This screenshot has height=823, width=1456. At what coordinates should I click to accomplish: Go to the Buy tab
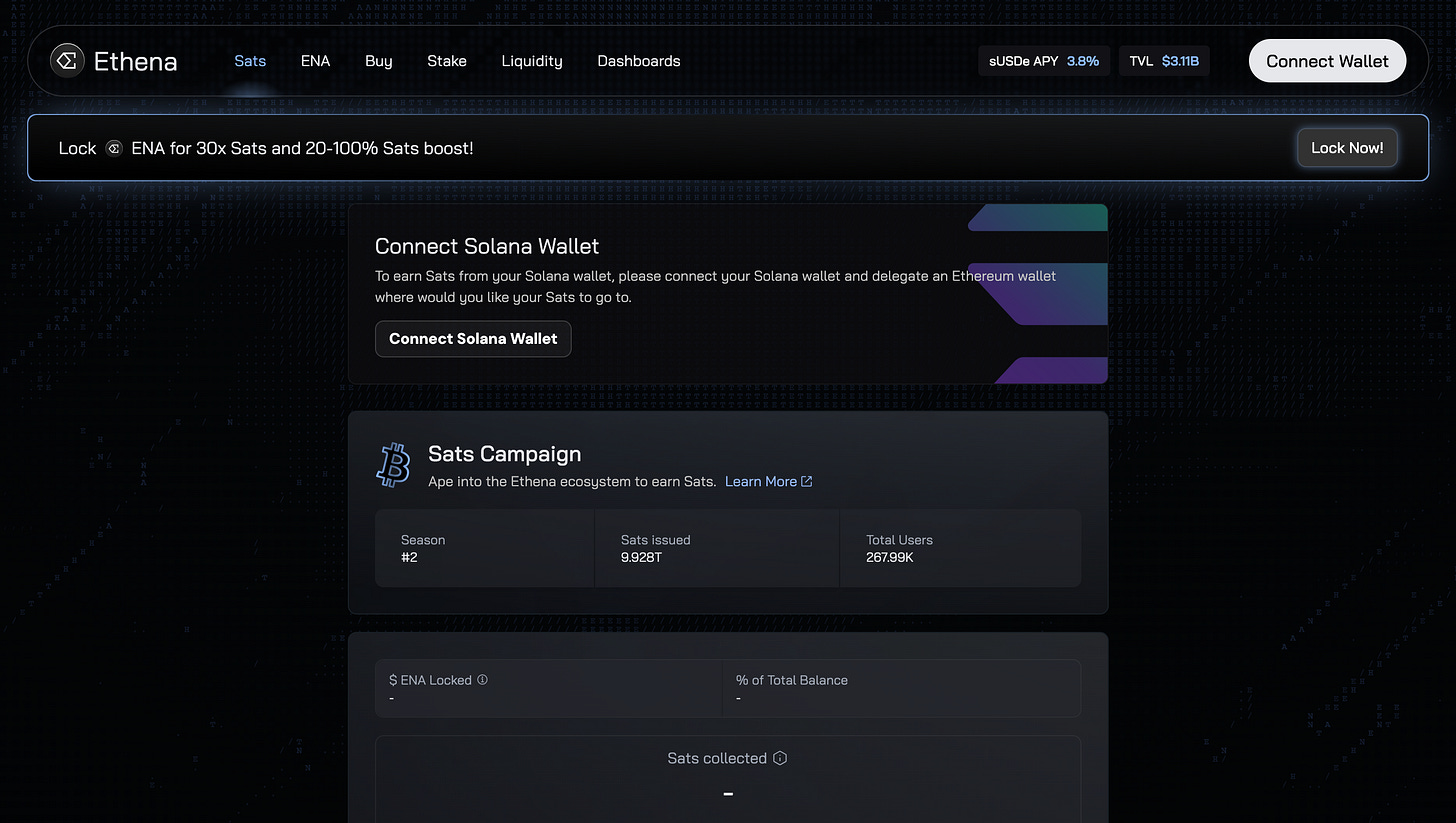pos(379,61)
